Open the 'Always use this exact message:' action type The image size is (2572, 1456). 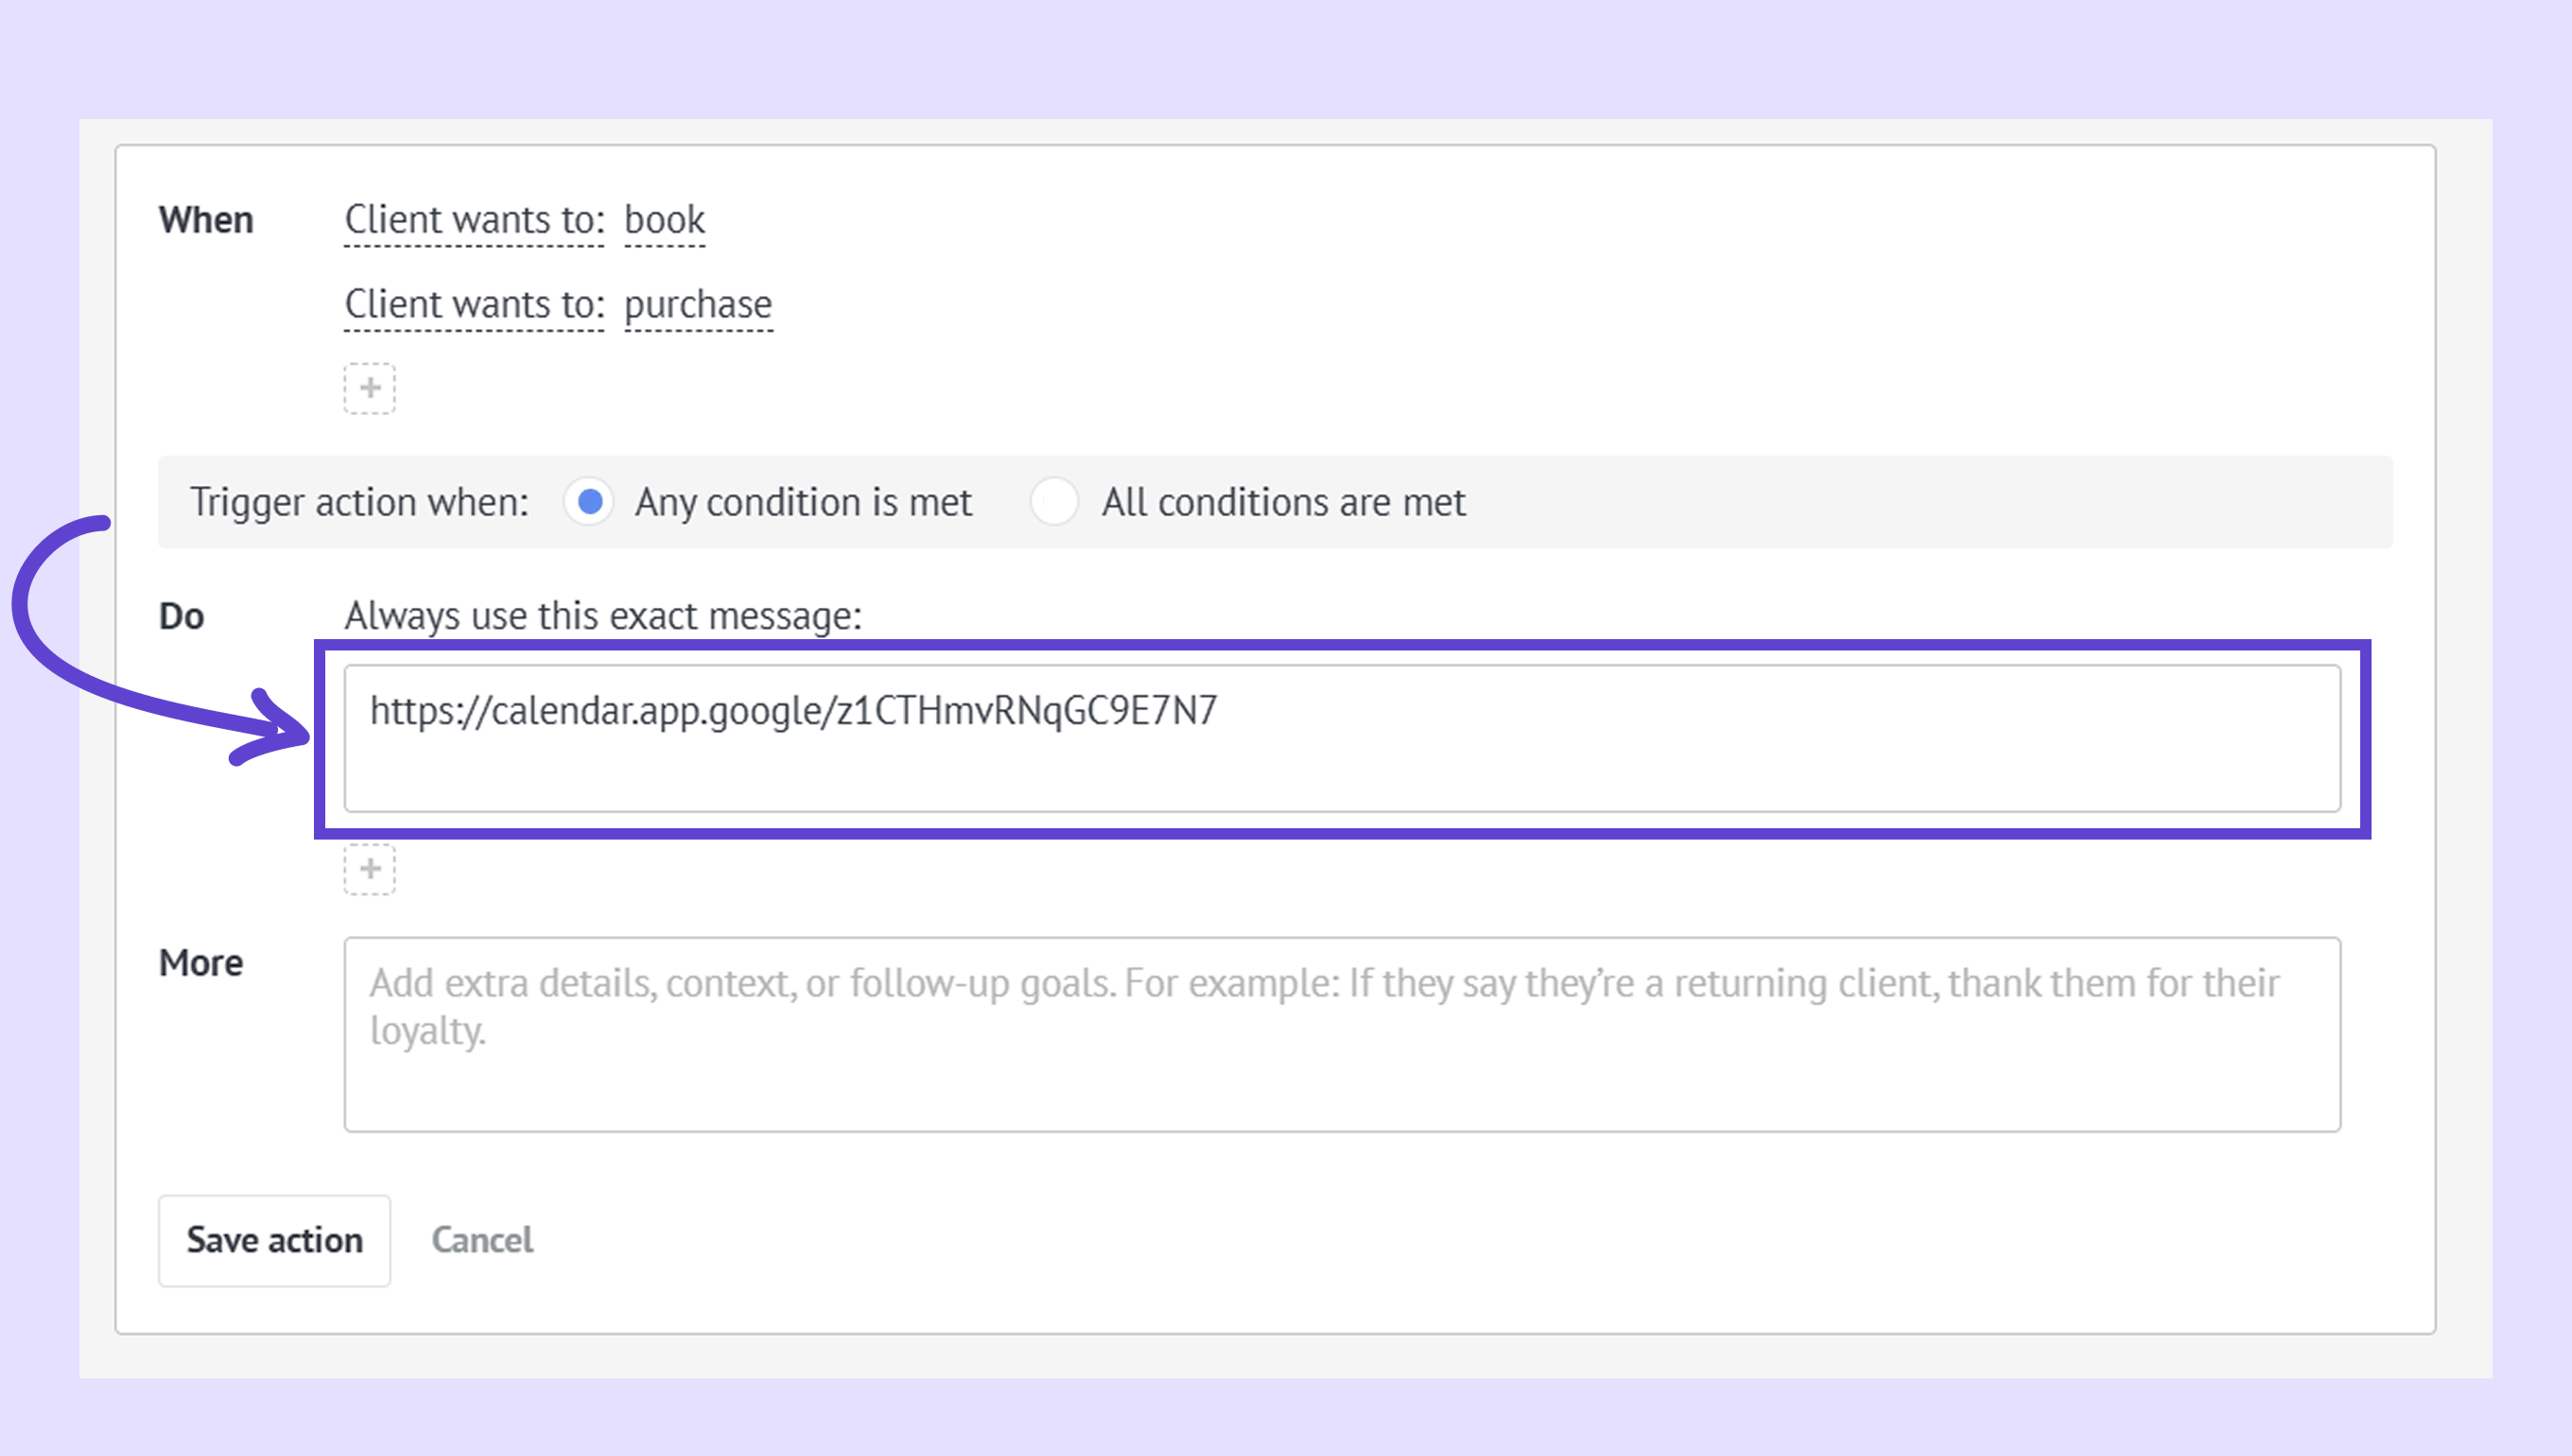click(x=603, y=616)
